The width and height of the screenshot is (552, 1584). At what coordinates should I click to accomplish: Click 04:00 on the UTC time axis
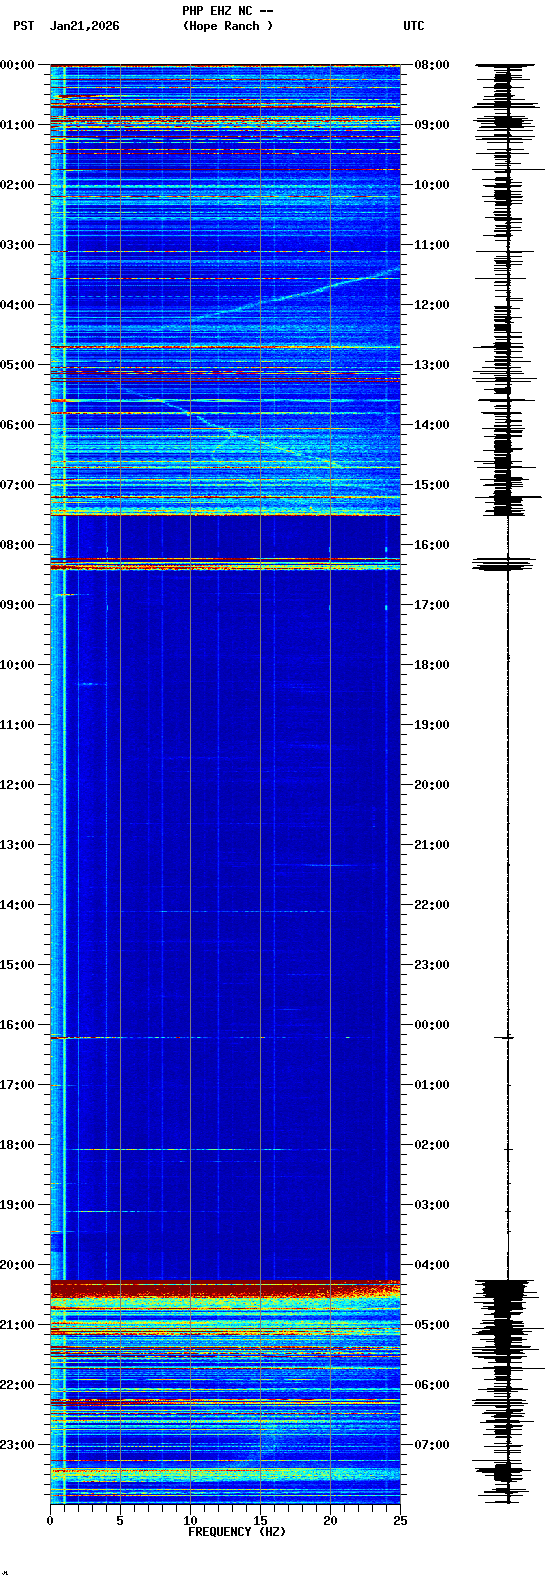(x=432, y=1265)
